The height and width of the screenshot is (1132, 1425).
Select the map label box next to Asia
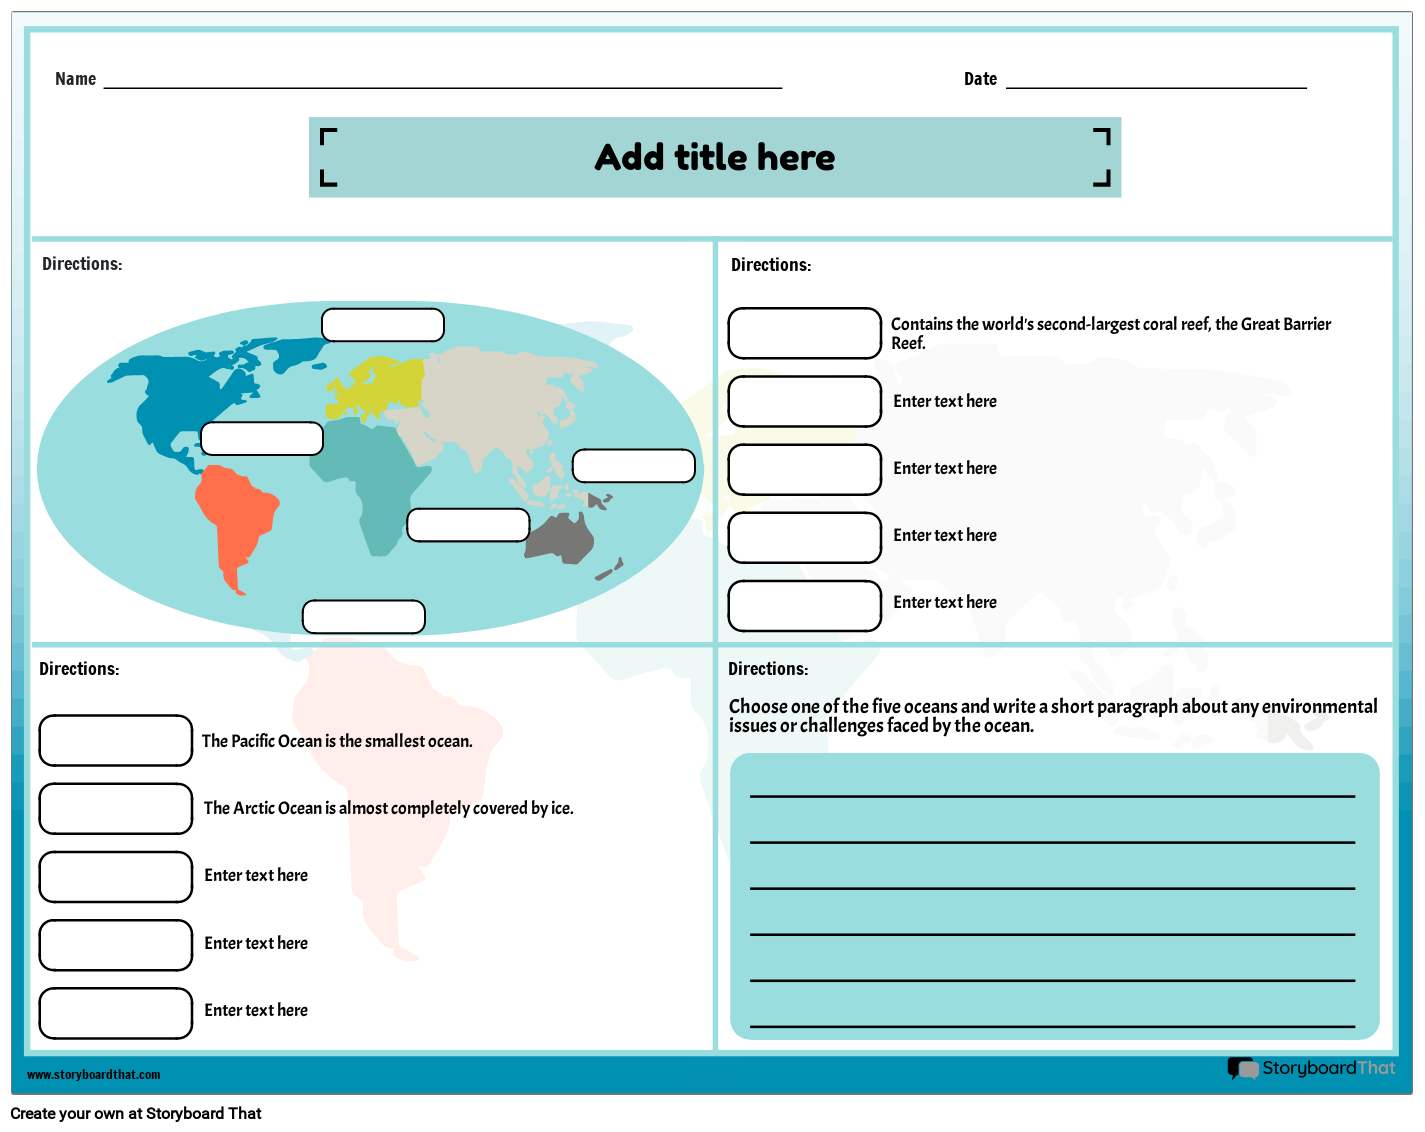tap(634, 466)
